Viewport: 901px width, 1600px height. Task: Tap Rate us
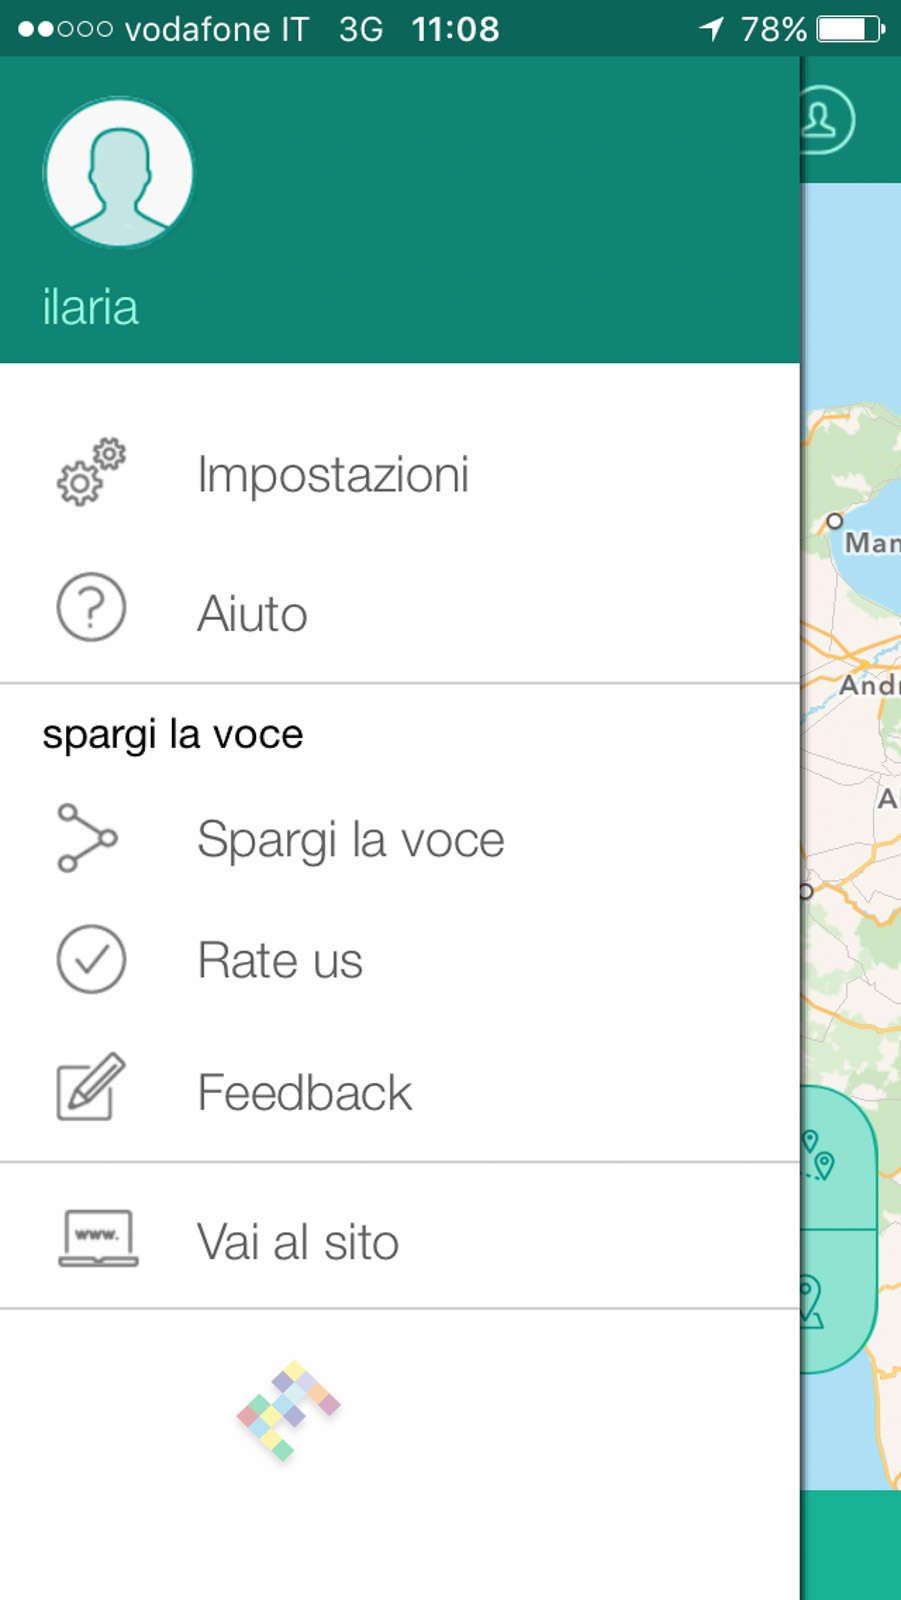280,960
